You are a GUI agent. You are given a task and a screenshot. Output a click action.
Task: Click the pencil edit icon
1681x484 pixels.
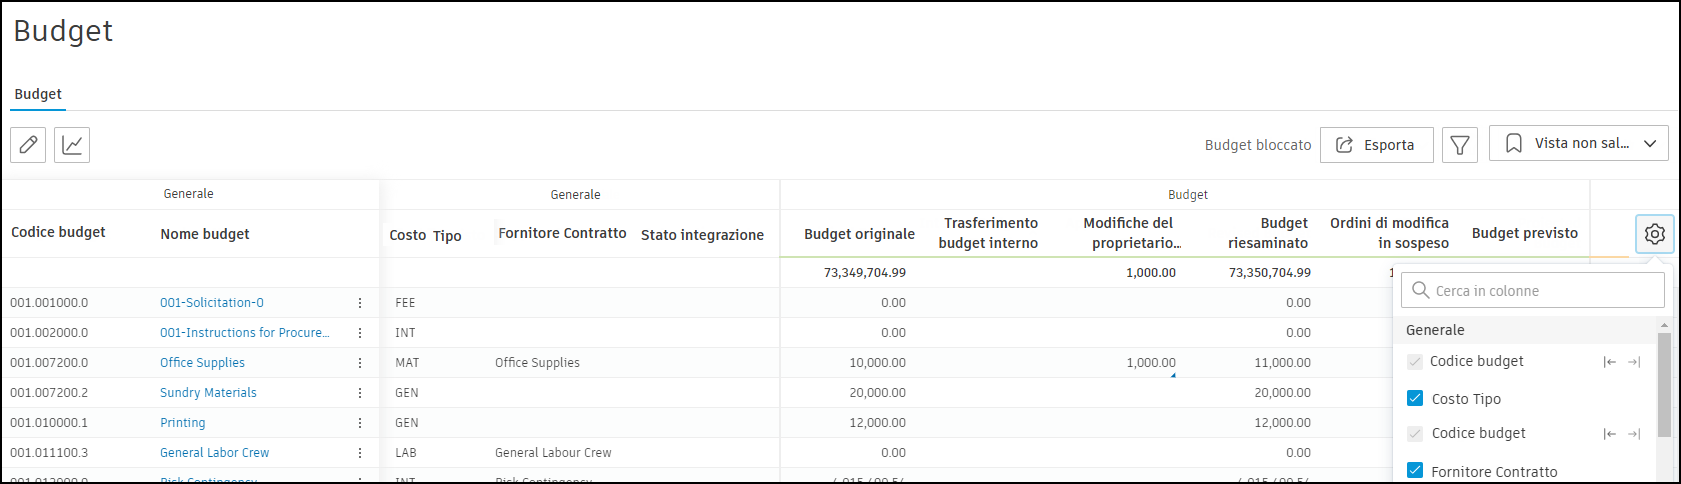coord(28,145)
